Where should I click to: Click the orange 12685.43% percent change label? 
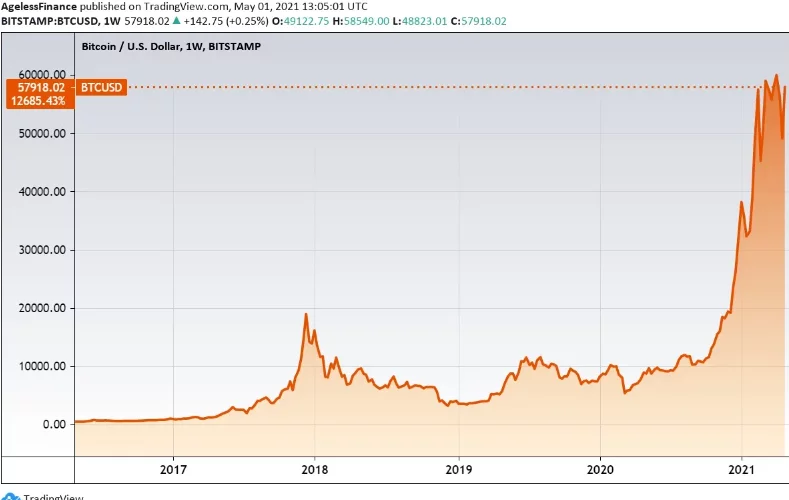pyautogui.click(x=40, y=101)
